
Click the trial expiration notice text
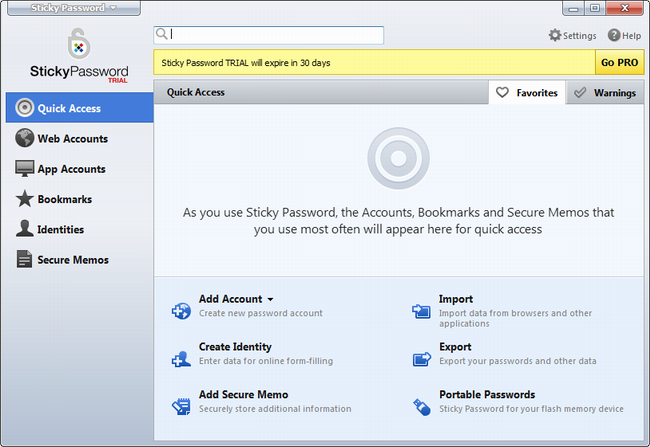tap(246, 63)
